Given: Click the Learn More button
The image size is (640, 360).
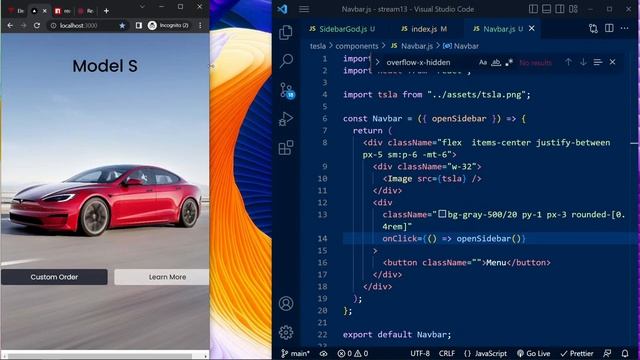Looking at the screenshot, I should pos(162,277).
